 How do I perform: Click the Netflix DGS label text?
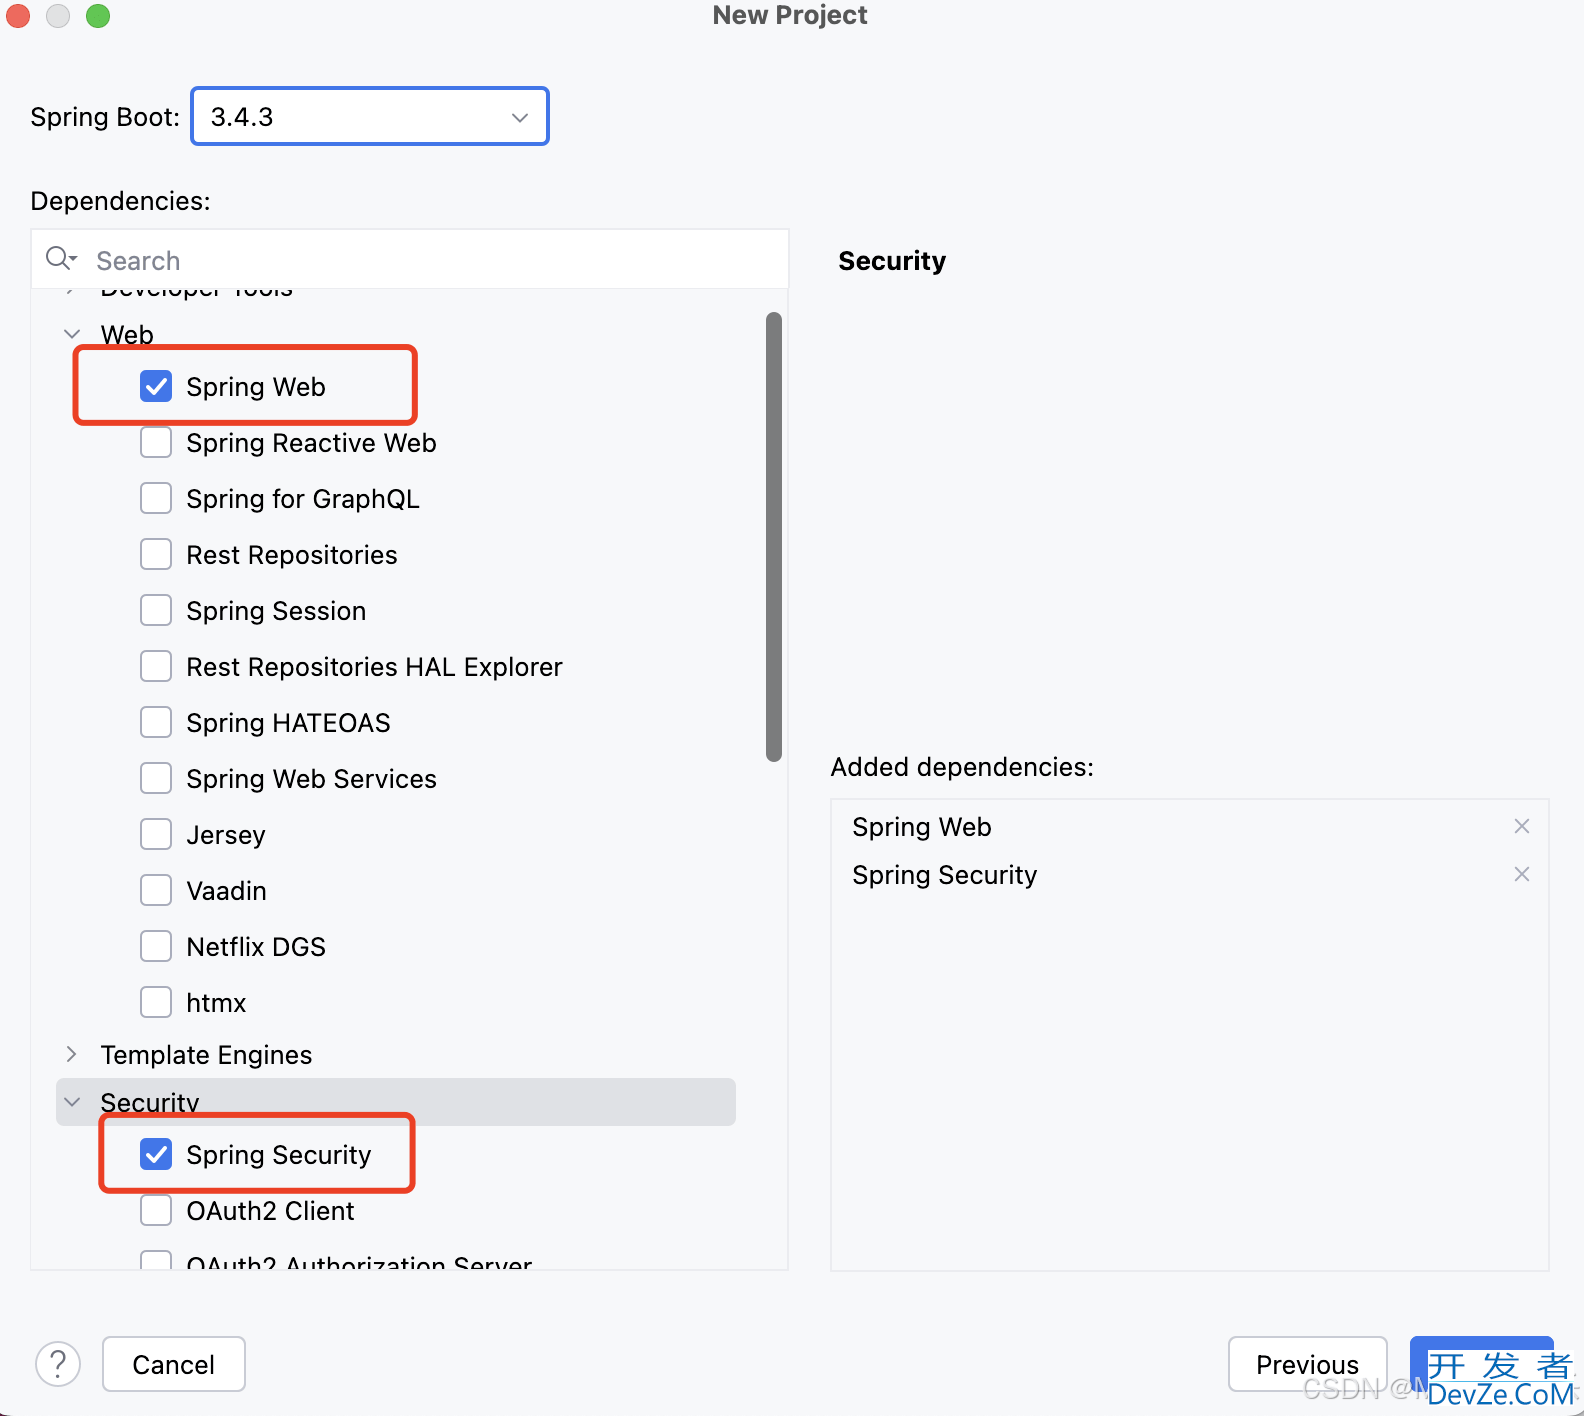(x=256, y=946)
